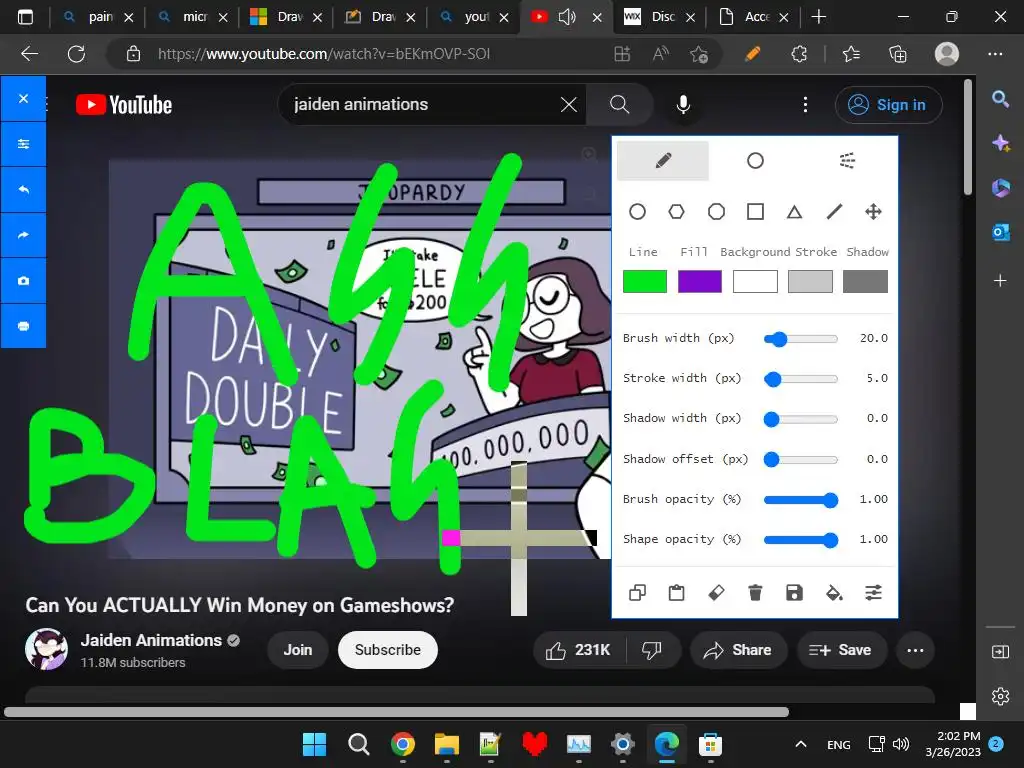This screenshot has width=1024, height=768.
Task: Go to the YouTube home logo
Action: (124, 105)
